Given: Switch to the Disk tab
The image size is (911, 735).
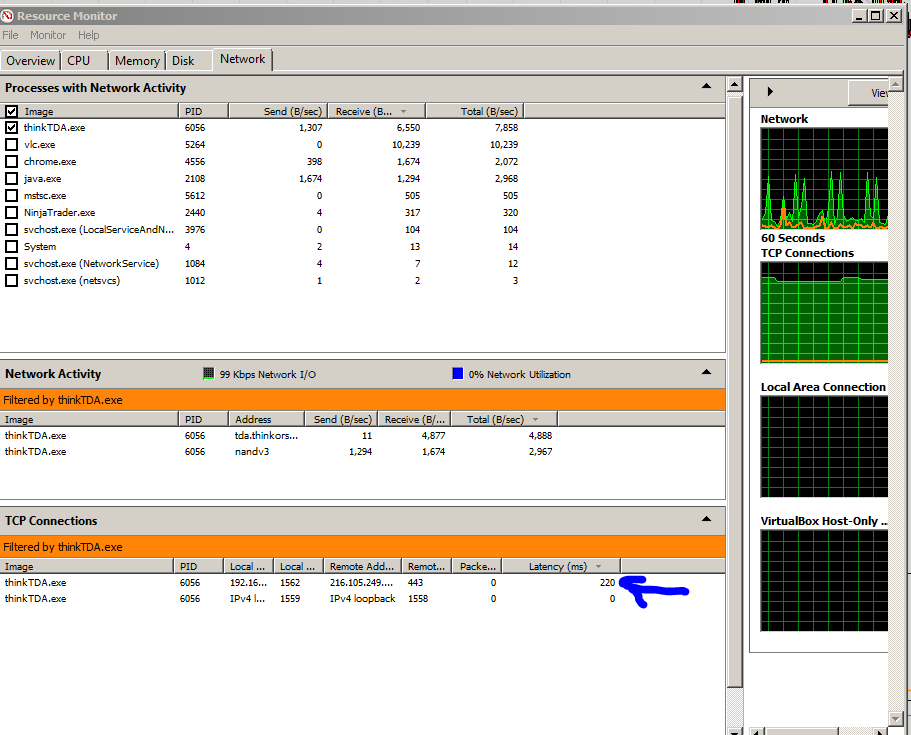Looking at the screenshot, I should pyautogui.click(x=188, y=61).
